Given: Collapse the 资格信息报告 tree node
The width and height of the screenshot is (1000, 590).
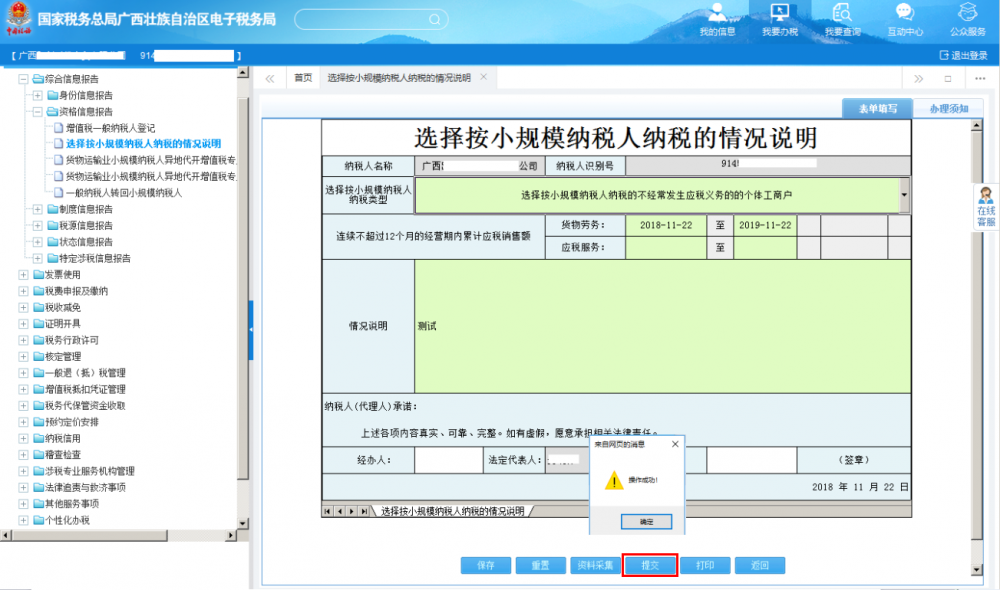Looking at the screenshot, I should [38, 112].
